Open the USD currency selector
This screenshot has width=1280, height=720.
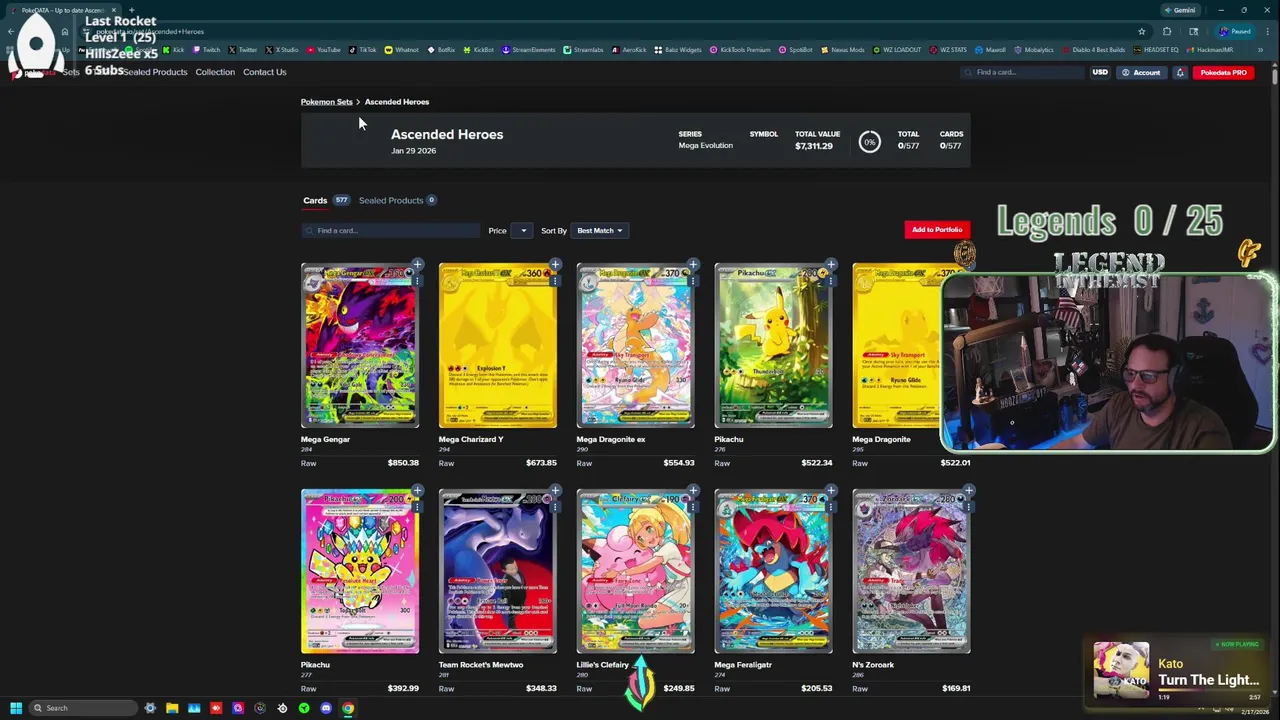click(x=1100, y=72)
